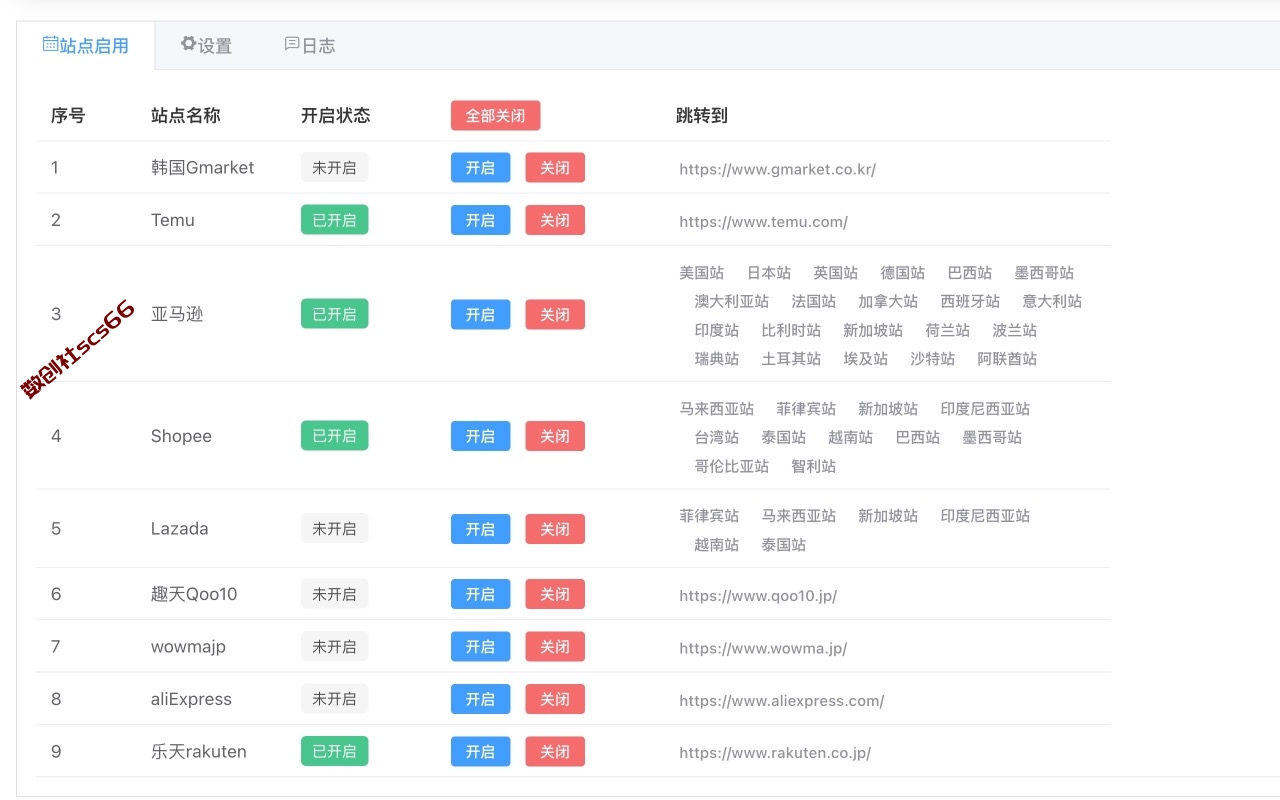Go to Amazon 德国站
1280x800 pixels.
point(903,273)
